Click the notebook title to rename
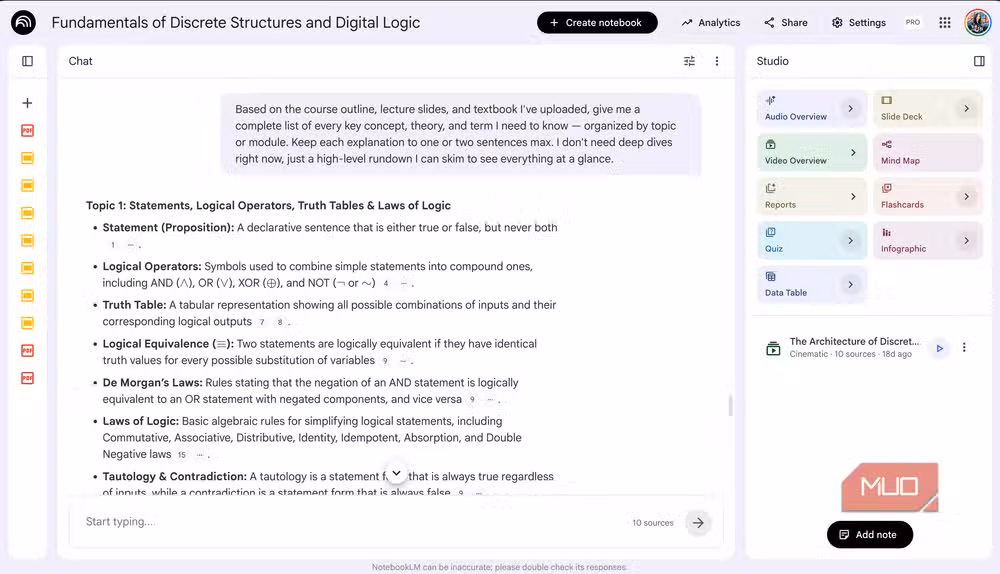The image size is (1000, 574). coord(235,22)
